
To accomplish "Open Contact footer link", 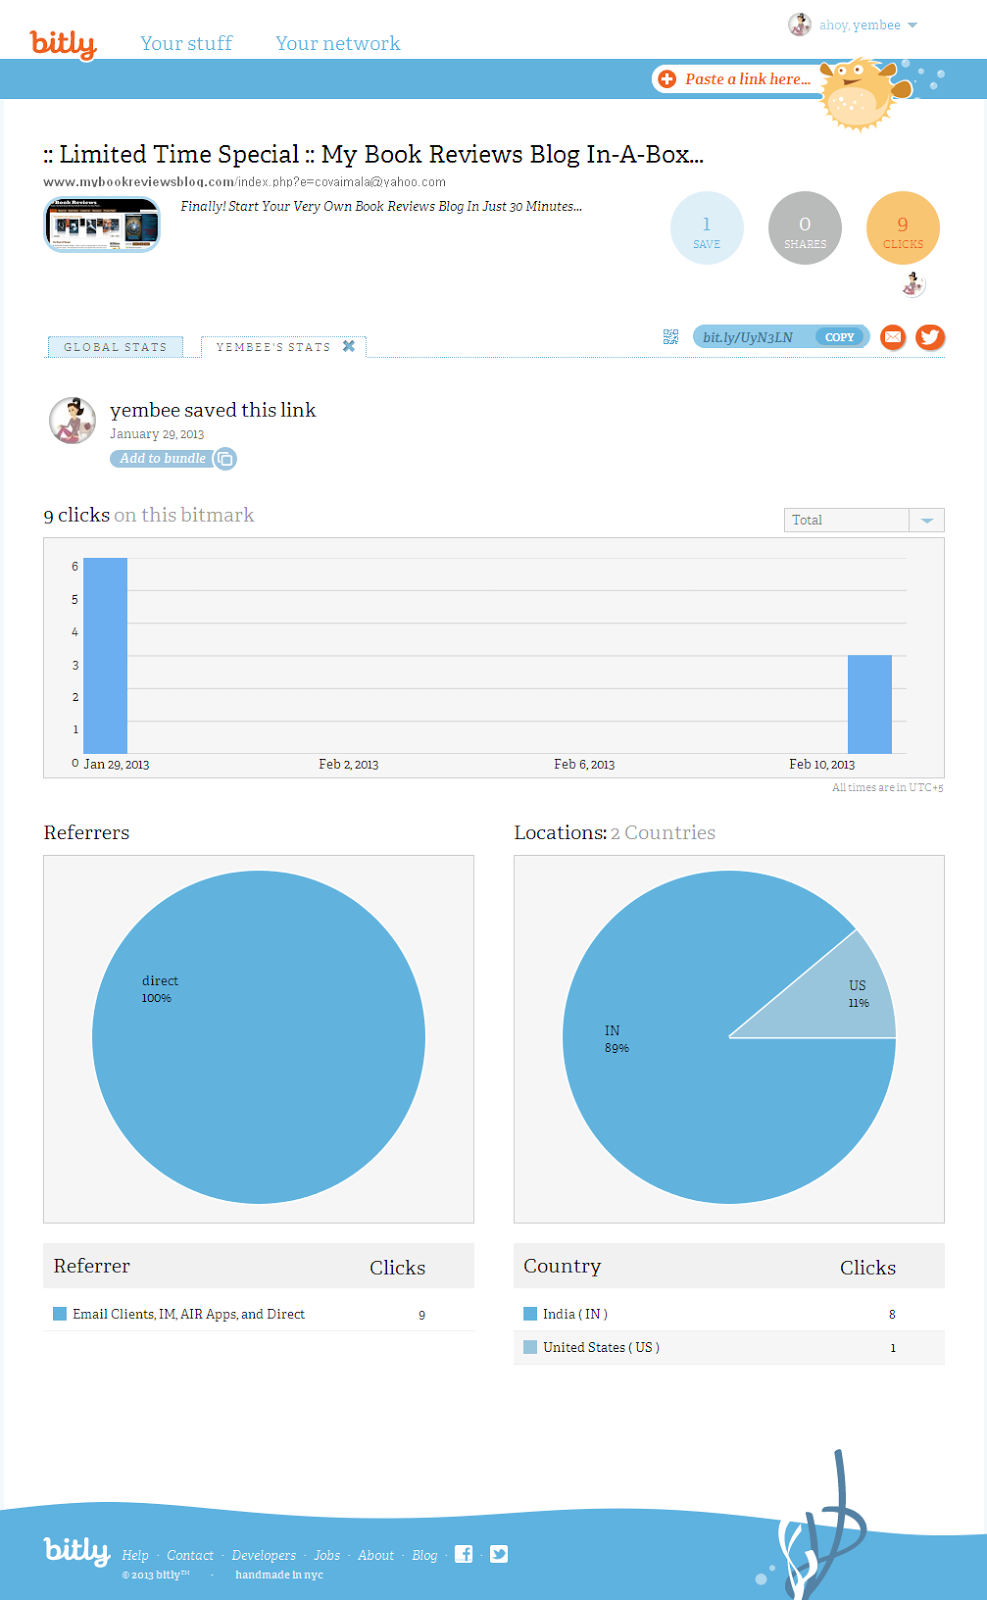I will coord(190,1555).
